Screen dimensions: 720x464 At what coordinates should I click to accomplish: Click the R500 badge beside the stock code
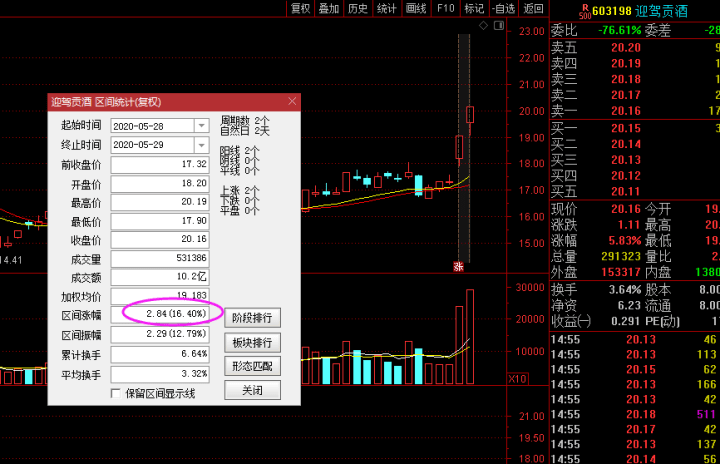[585, 11]
